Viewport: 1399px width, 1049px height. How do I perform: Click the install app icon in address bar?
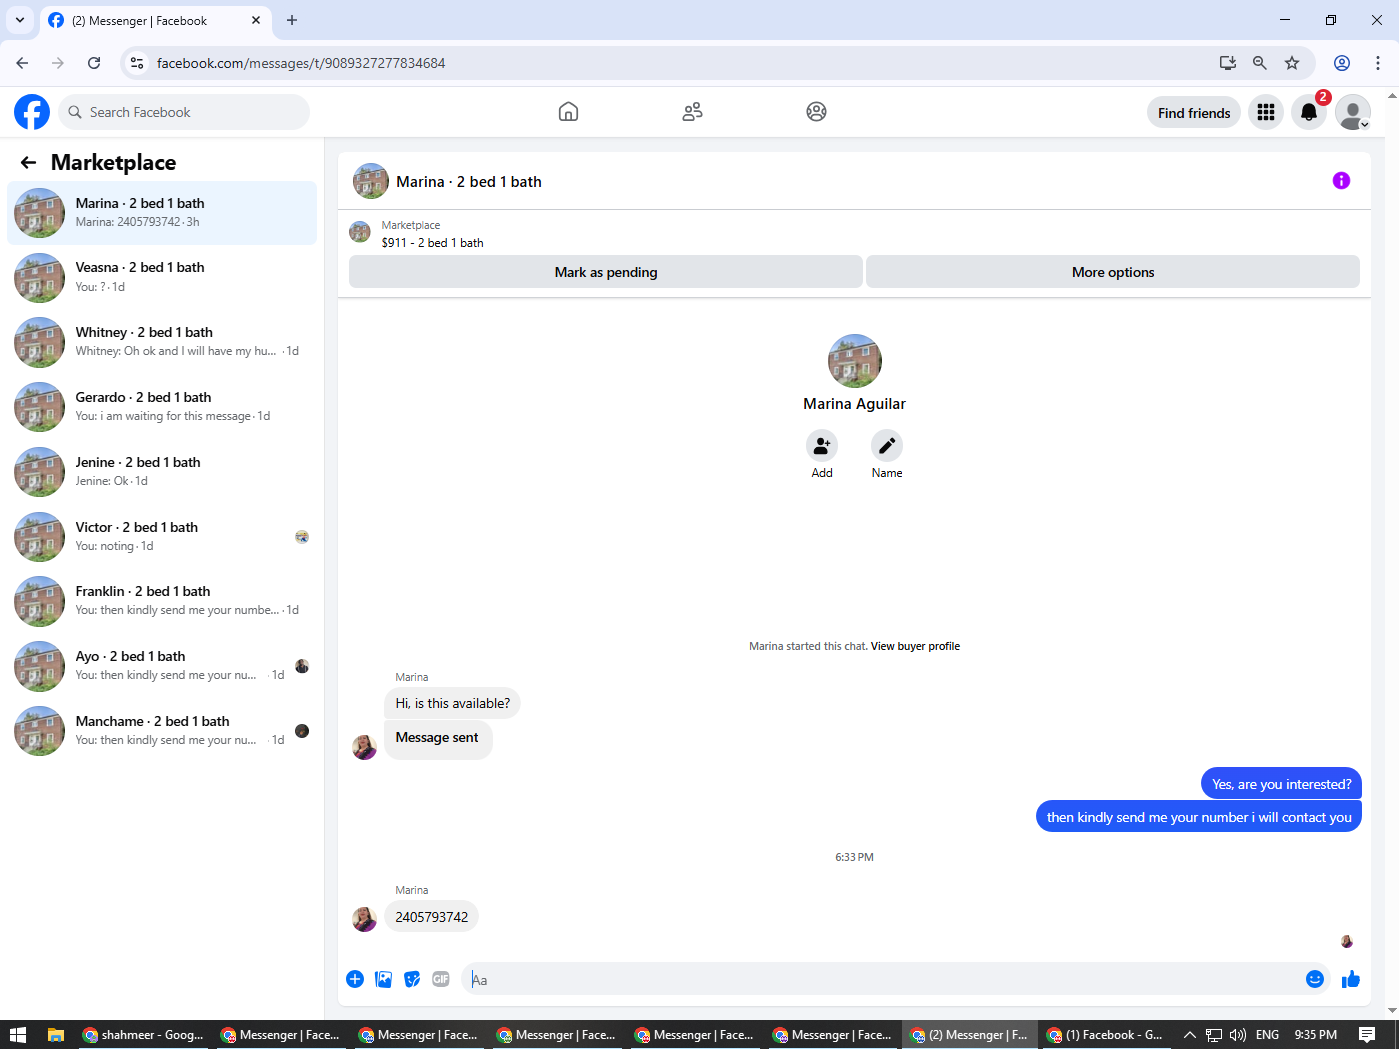[1228, 63]
